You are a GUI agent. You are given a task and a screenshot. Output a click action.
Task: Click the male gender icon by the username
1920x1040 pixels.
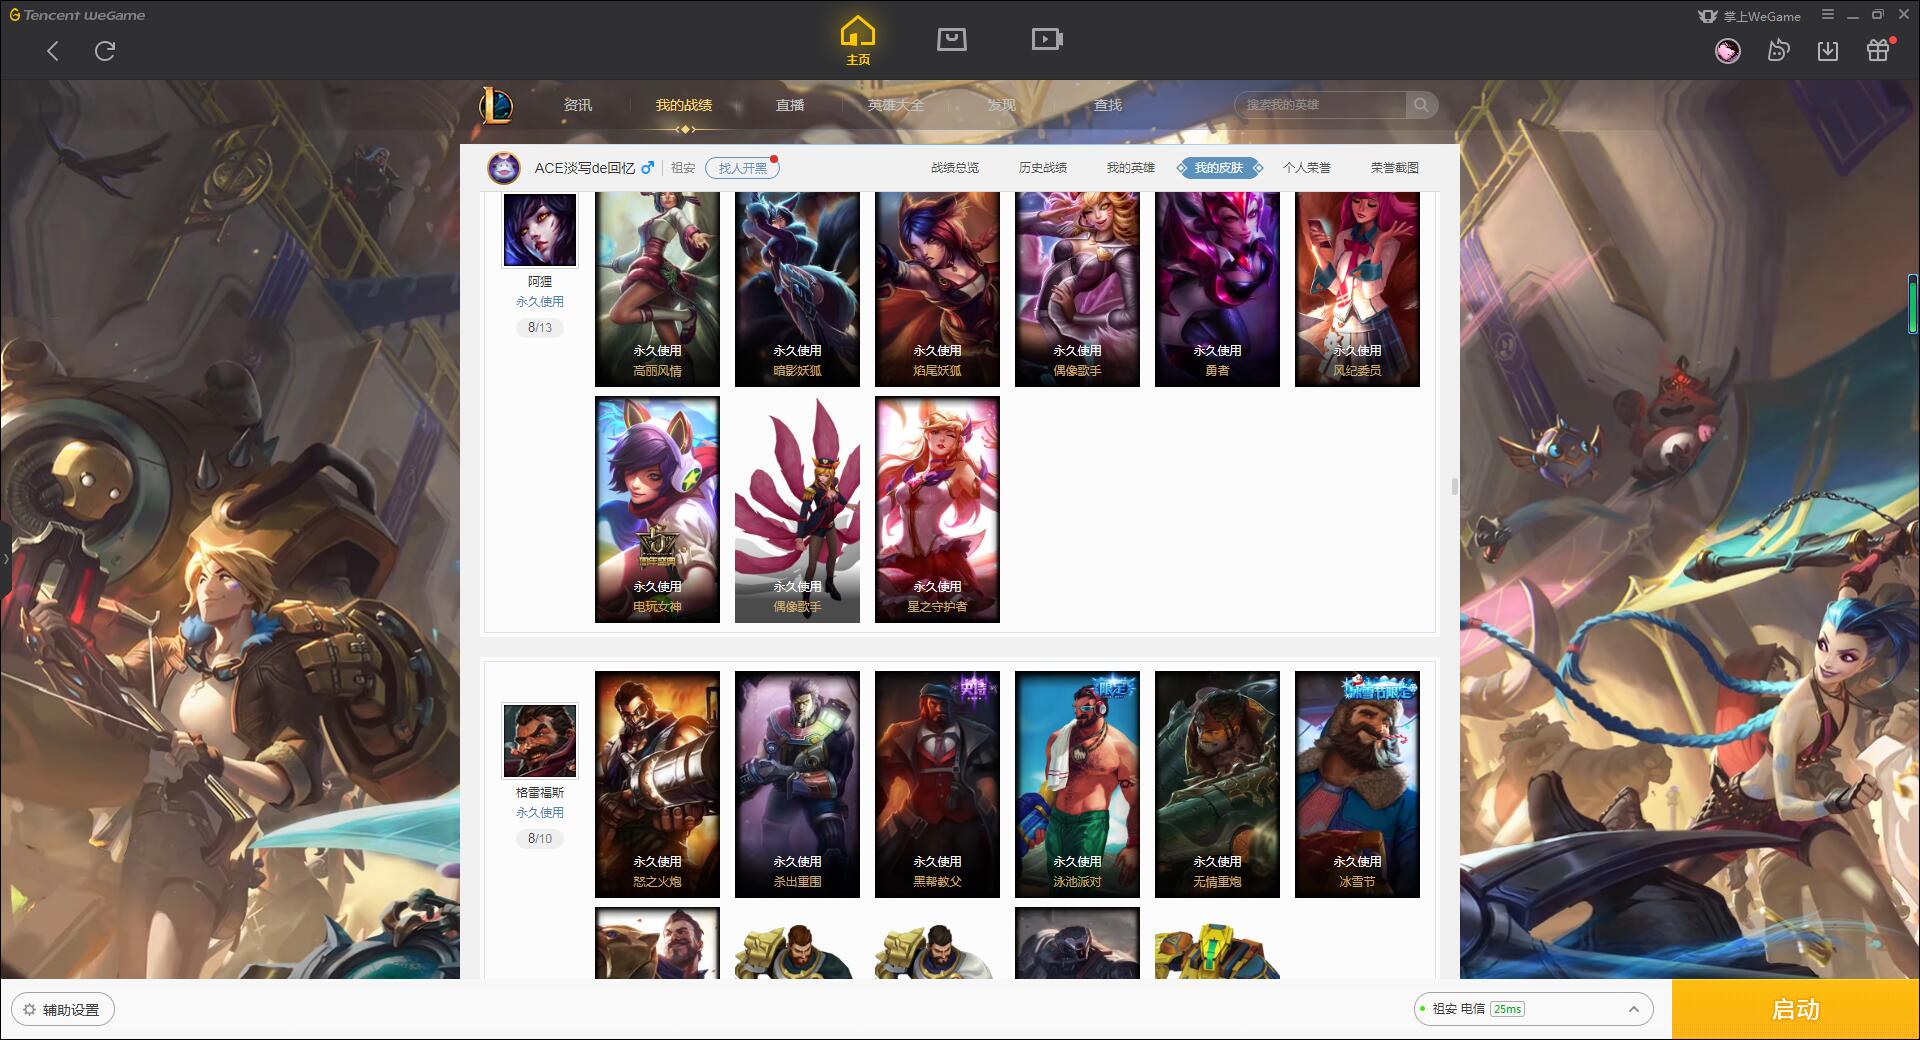[648, 167]
